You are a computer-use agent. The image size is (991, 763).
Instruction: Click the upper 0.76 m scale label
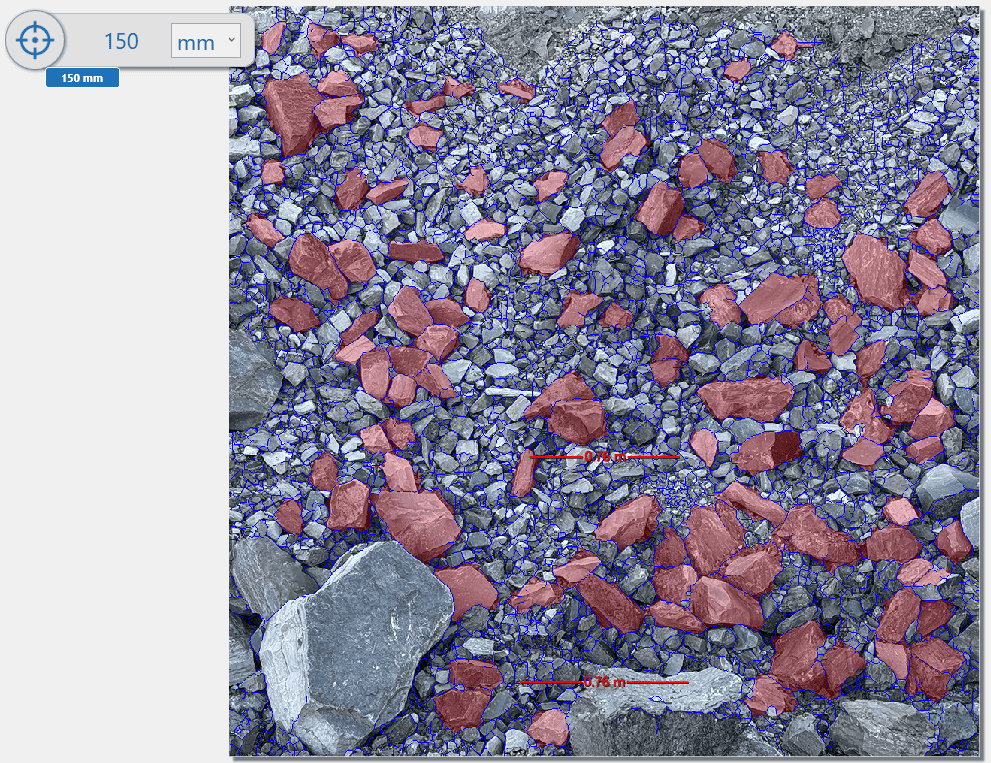[605, 456]
